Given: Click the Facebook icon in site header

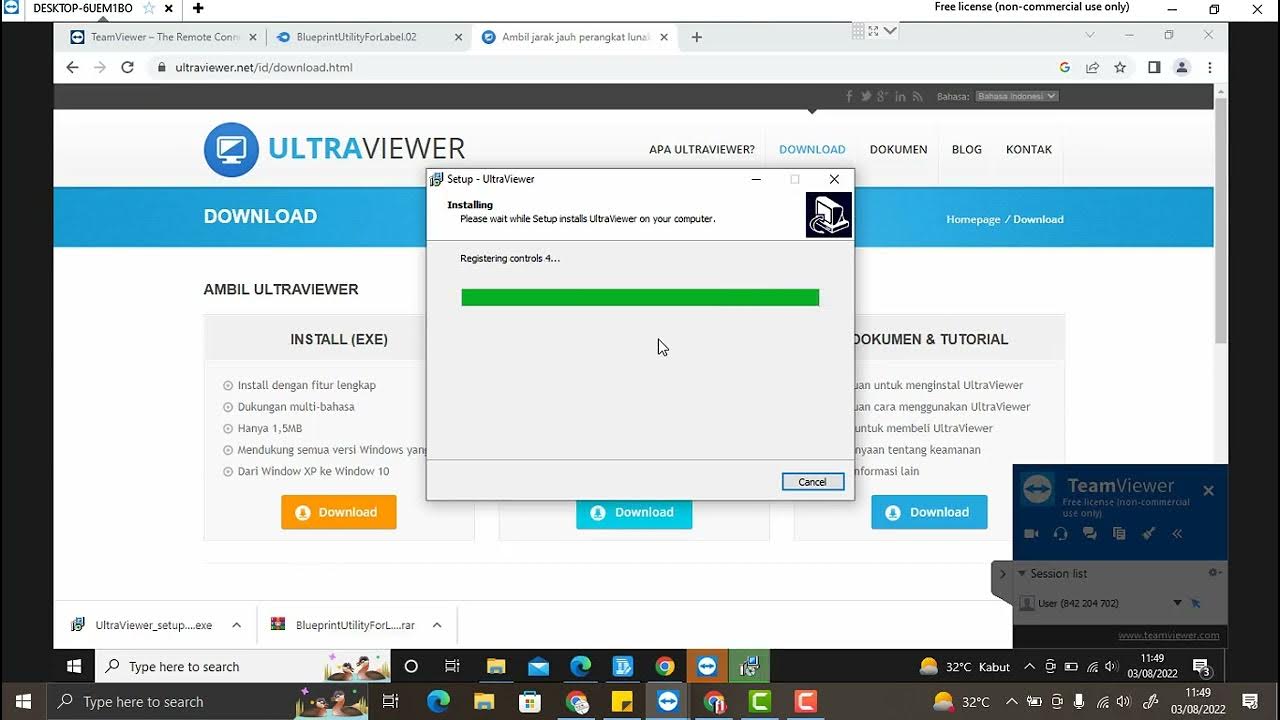Looking at the screenshot, I should click(x=849, y=96).
